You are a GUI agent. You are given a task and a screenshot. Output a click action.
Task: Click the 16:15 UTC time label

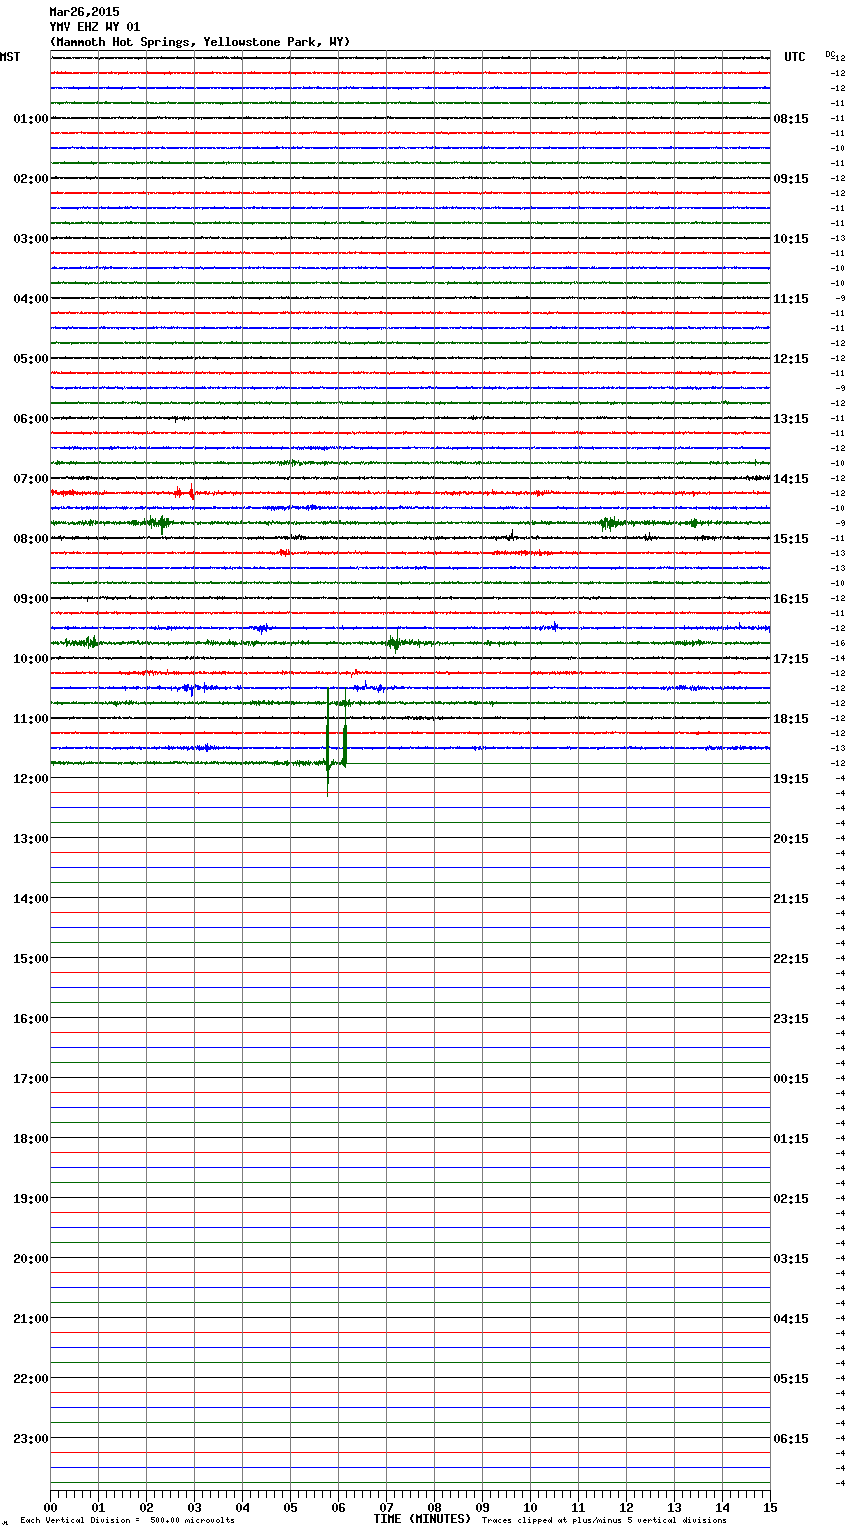791,599
